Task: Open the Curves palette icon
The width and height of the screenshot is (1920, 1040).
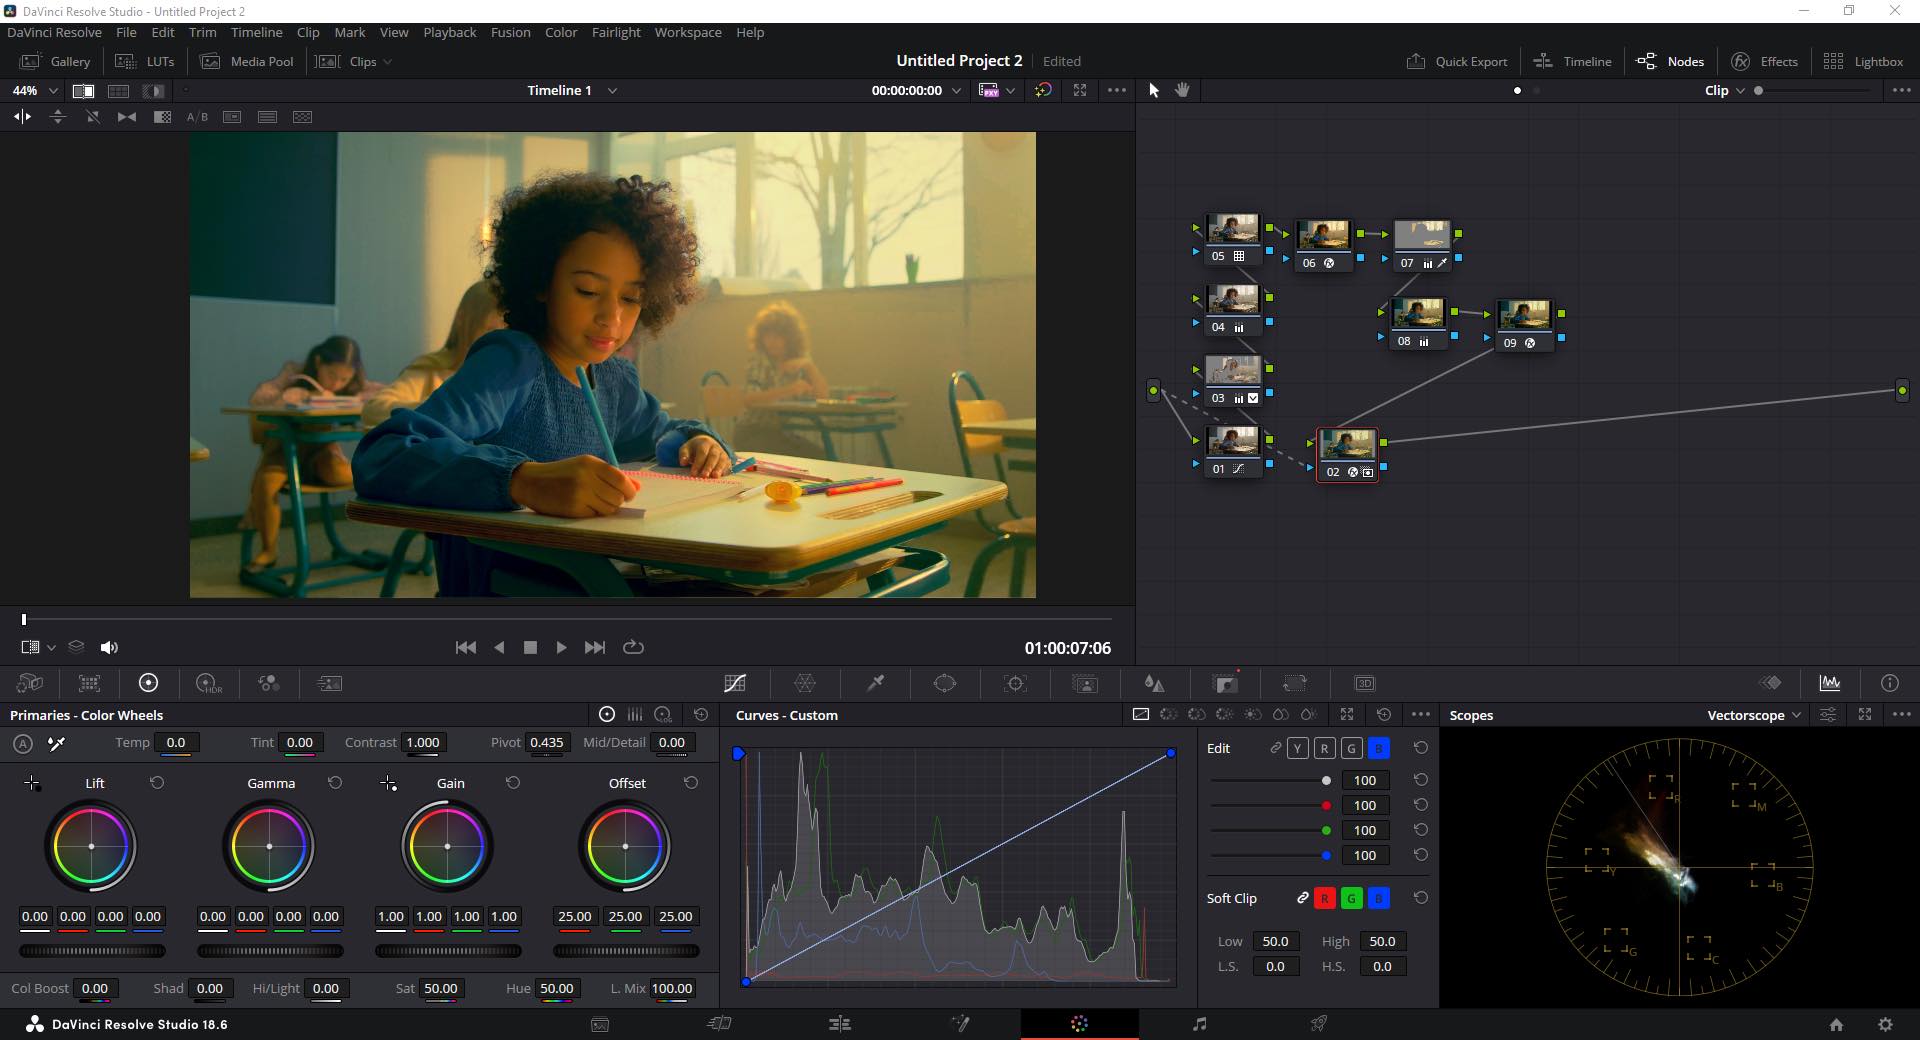Action: click(735, 683)
